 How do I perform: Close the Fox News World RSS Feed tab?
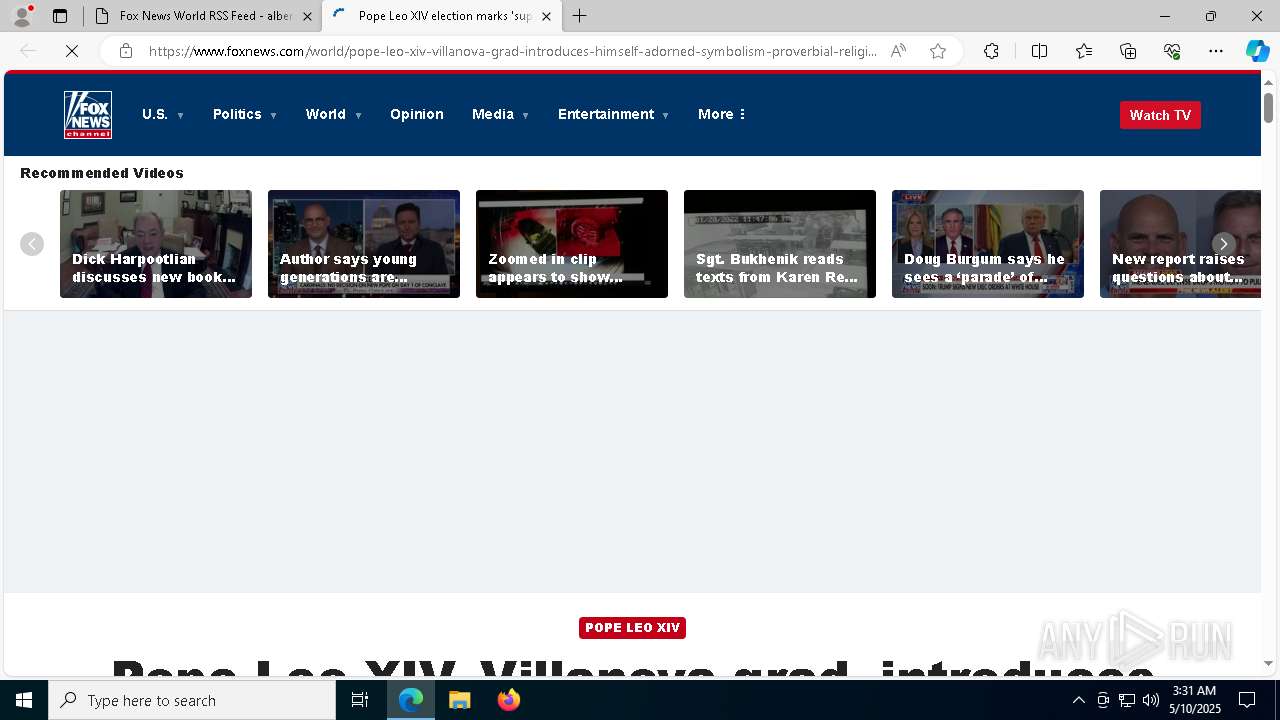[307, 16]
